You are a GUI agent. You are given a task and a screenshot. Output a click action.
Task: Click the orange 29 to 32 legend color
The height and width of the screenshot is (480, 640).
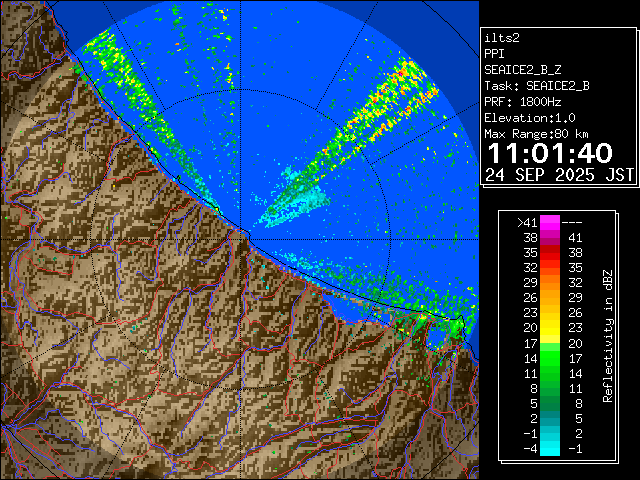(x=550, y=283)
